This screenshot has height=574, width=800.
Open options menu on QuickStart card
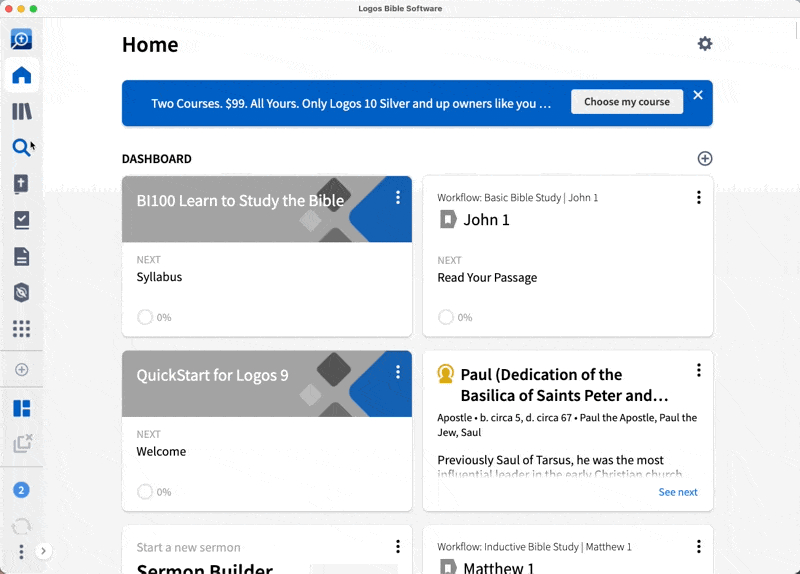(x=398, y=372)
